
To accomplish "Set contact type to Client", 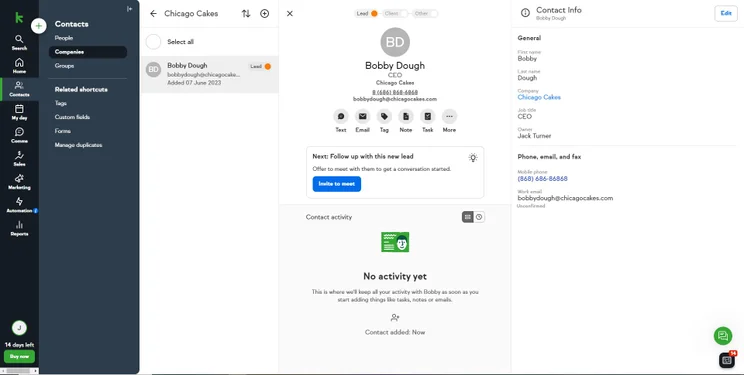I will (x=395, y=13).
